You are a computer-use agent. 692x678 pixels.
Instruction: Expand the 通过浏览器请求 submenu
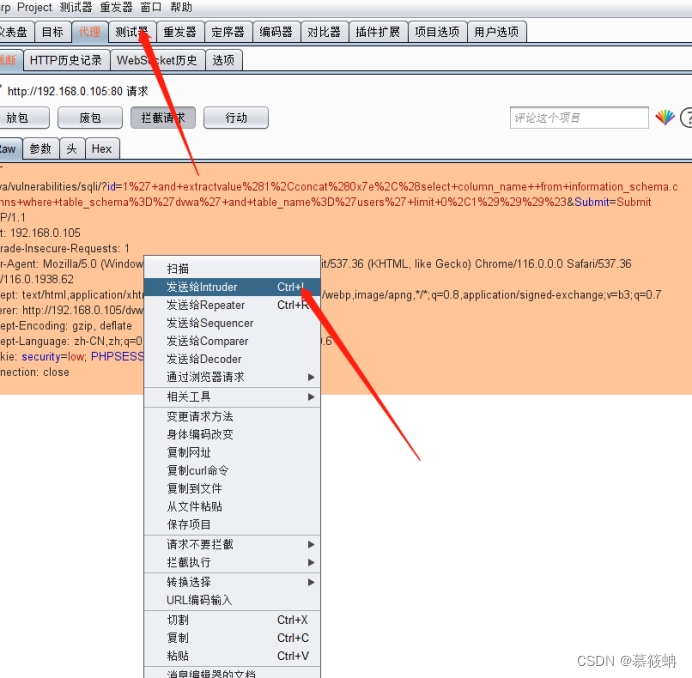point(232,377)
